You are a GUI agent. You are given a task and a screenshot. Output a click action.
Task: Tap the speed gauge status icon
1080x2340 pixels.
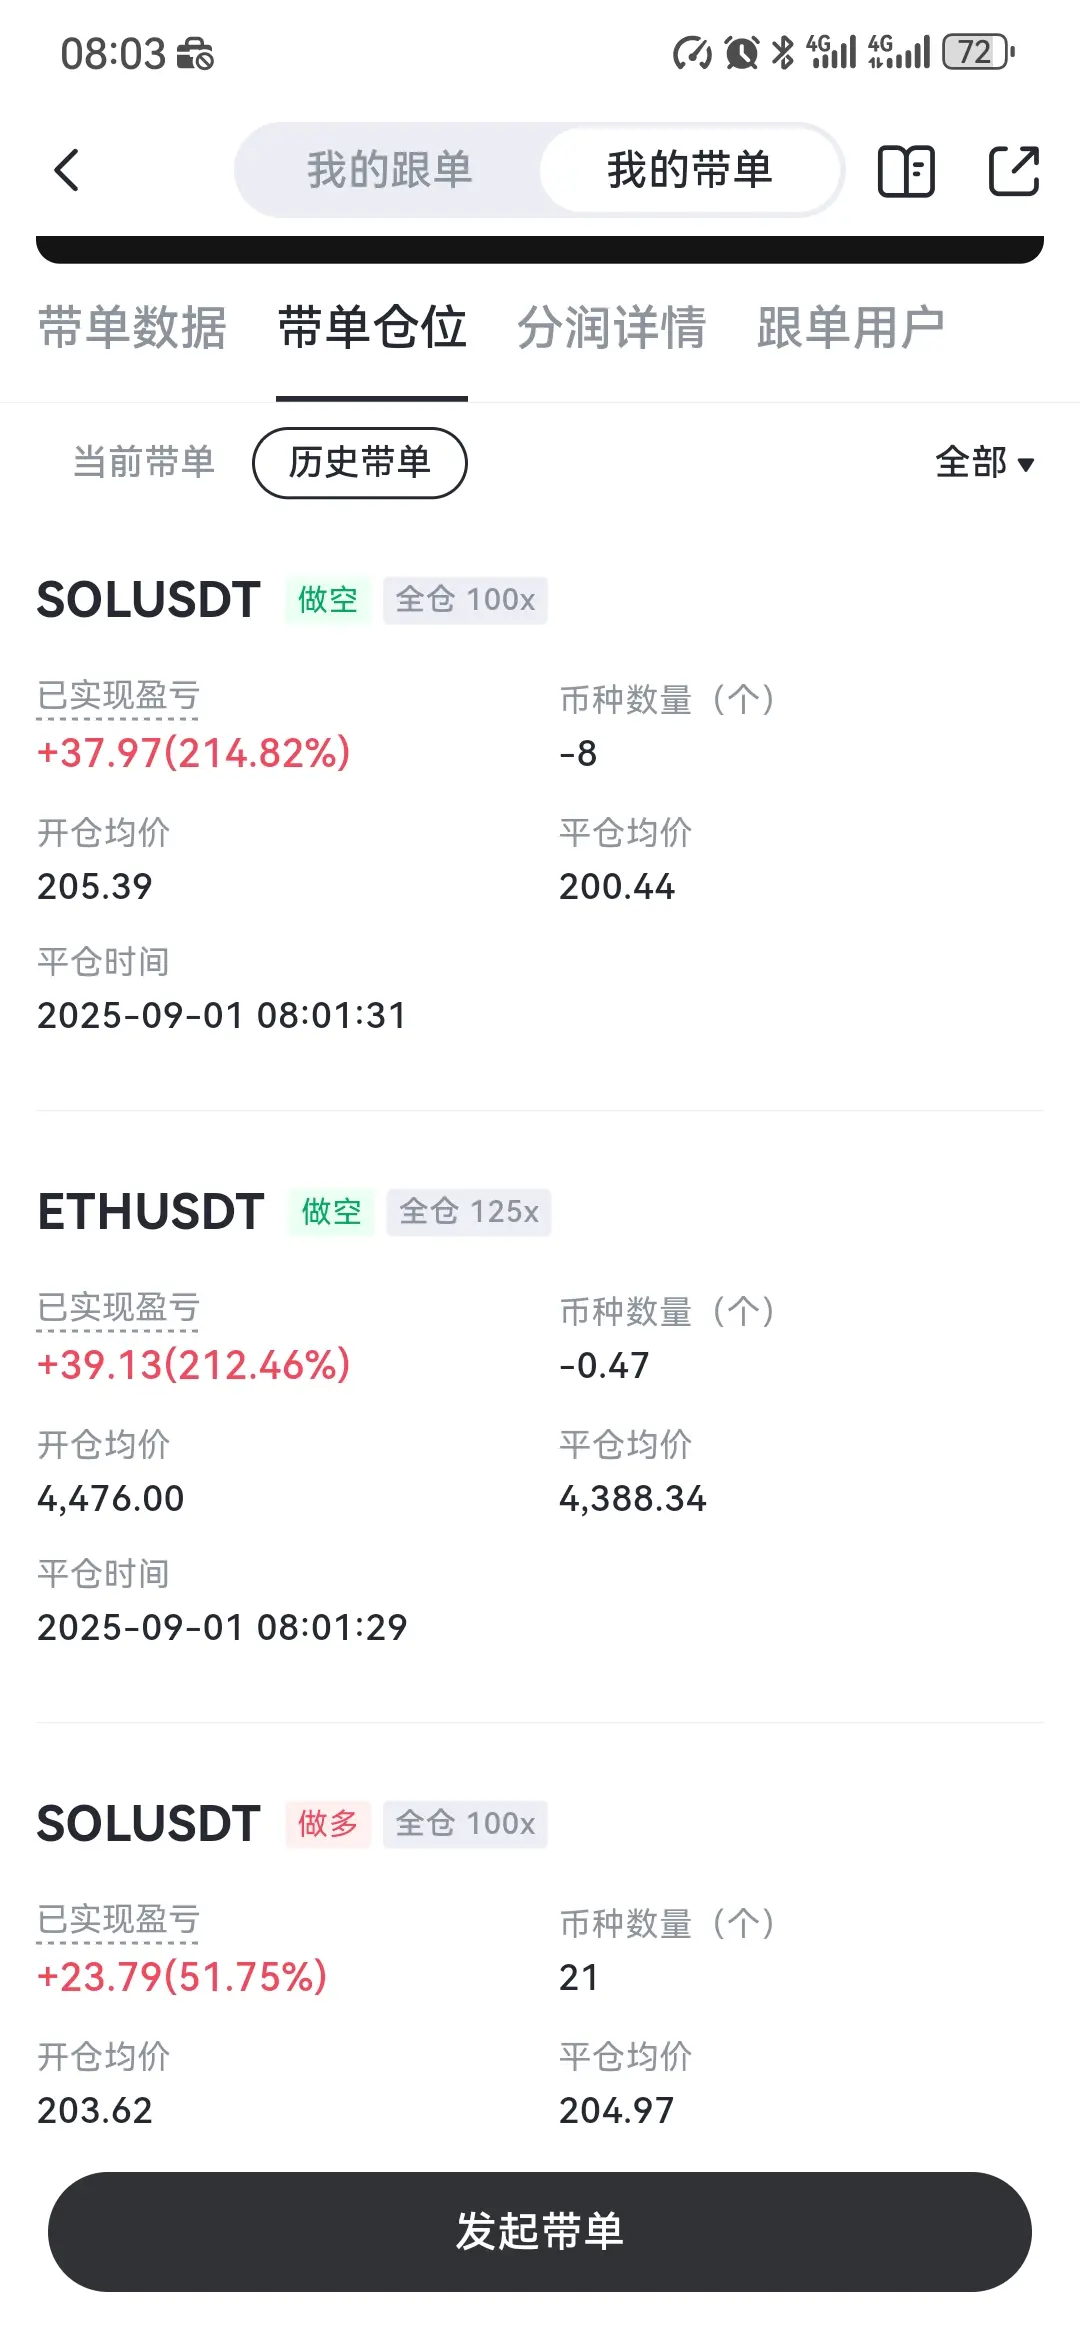coord(692,52)
